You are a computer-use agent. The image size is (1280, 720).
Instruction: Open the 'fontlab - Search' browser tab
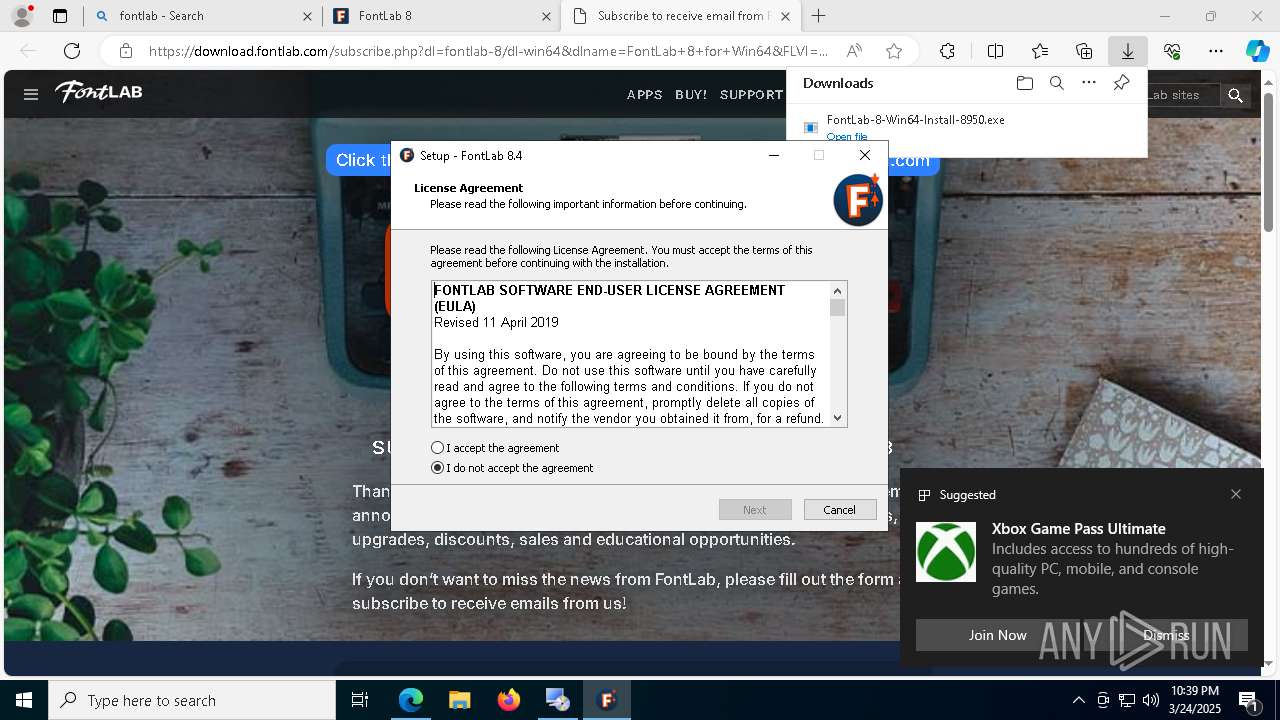(202, 16)
